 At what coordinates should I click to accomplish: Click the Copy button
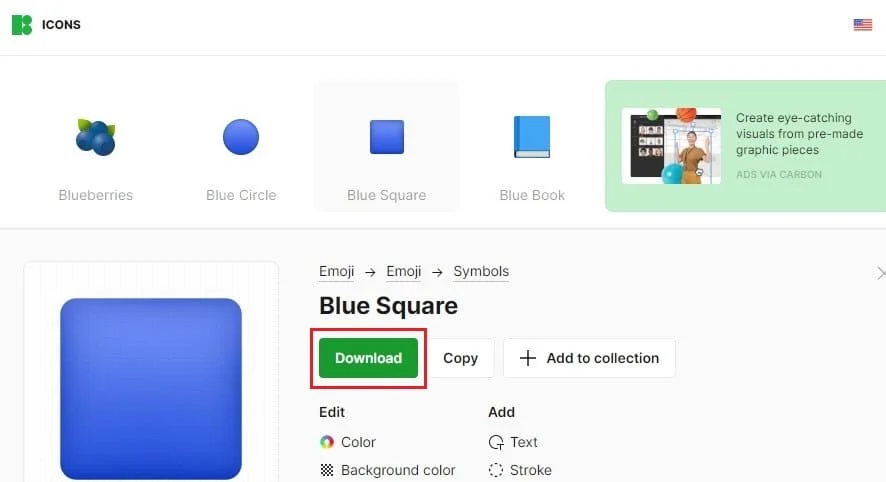click(x=461, y=358)
